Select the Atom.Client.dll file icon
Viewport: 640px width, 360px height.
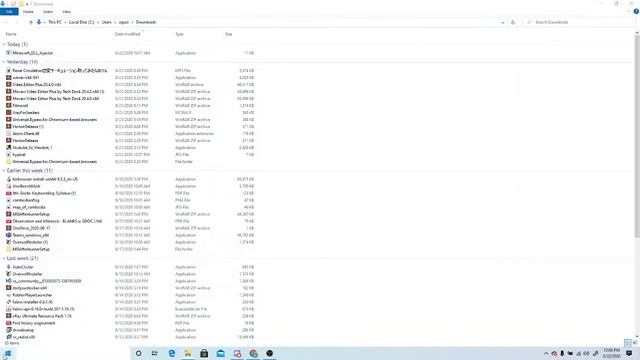(x=9, y=134)
